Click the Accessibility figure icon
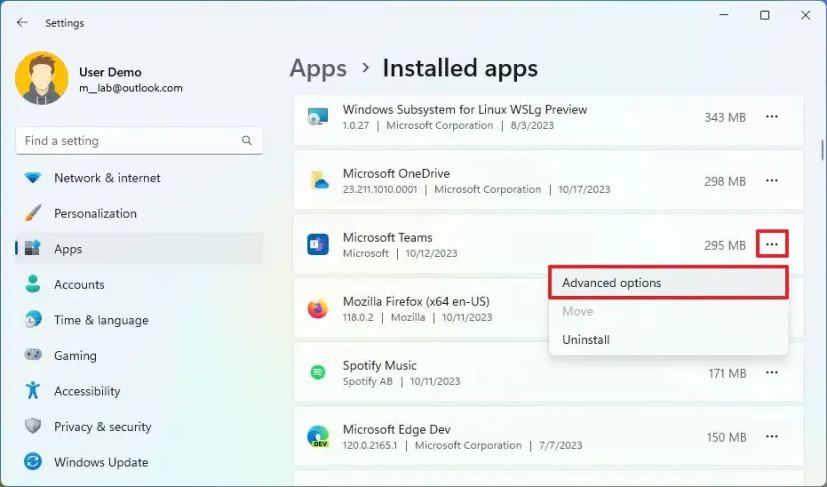827x487 pixels. click(33, 390)
